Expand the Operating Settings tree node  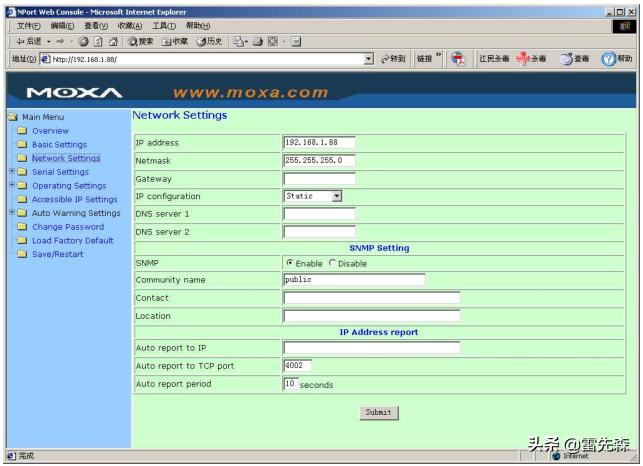11,185
